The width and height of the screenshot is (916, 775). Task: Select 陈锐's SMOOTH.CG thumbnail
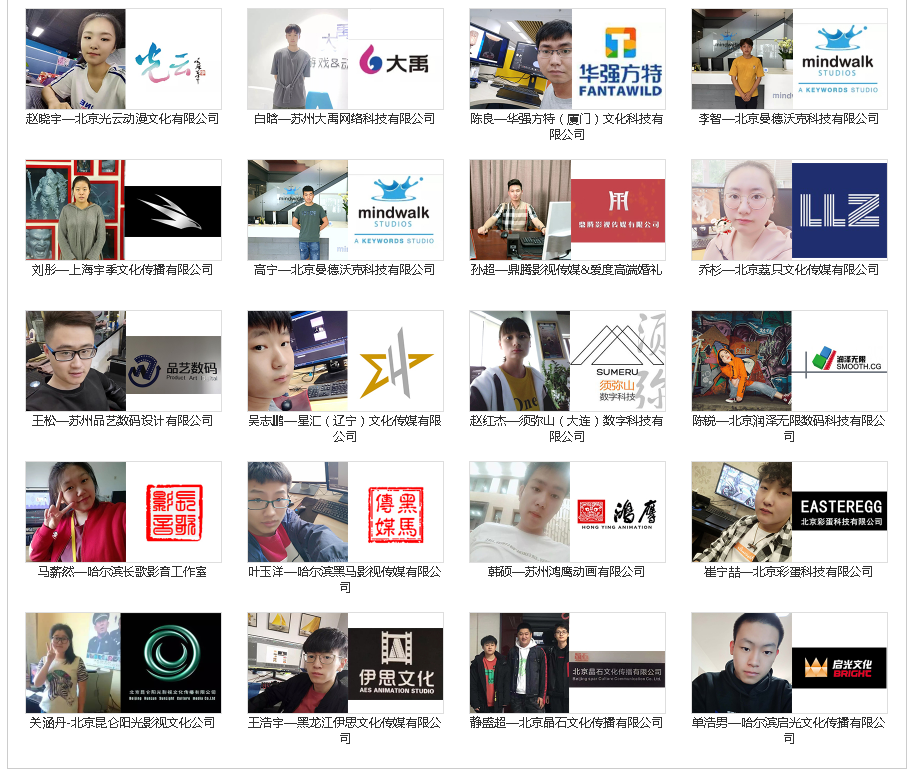click(789, 361)
